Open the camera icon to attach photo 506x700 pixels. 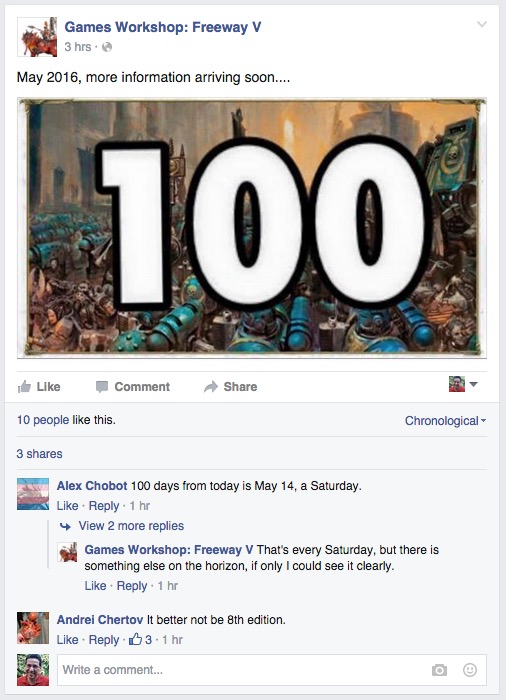click(439, 670)
